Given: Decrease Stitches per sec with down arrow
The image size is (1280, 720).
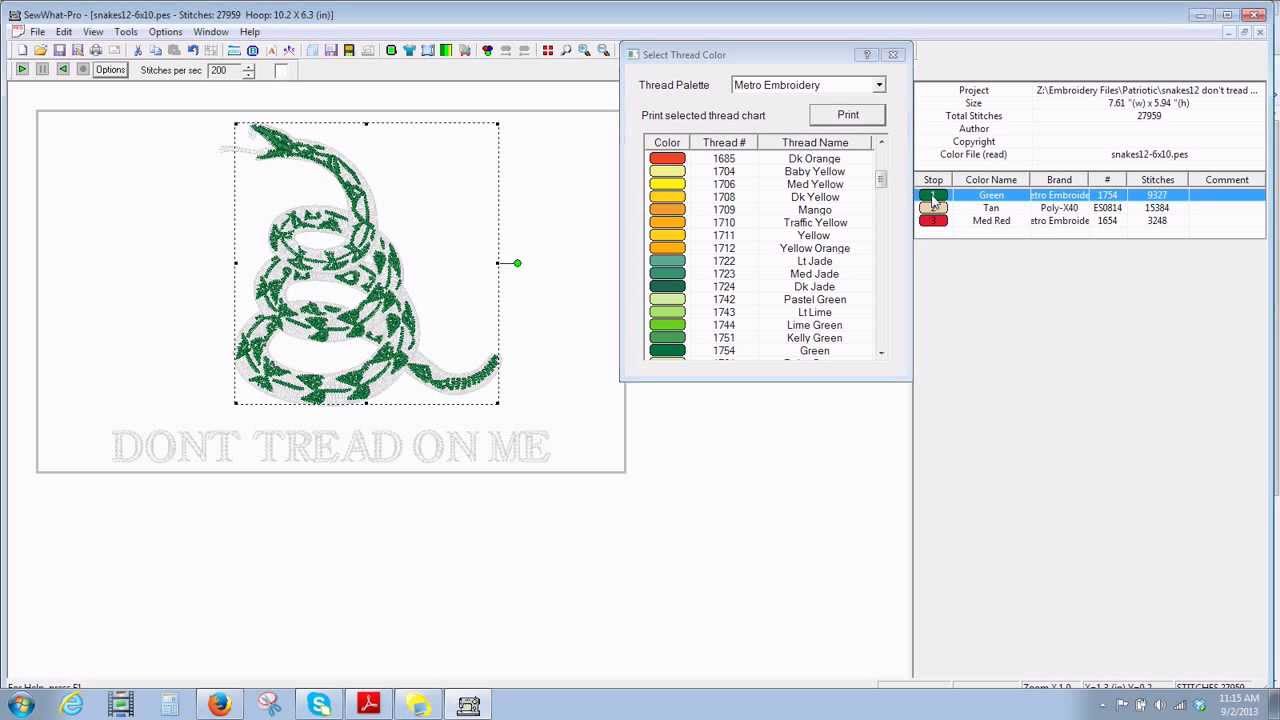Looking at the screenshot, I should click(x=248, y=74).
